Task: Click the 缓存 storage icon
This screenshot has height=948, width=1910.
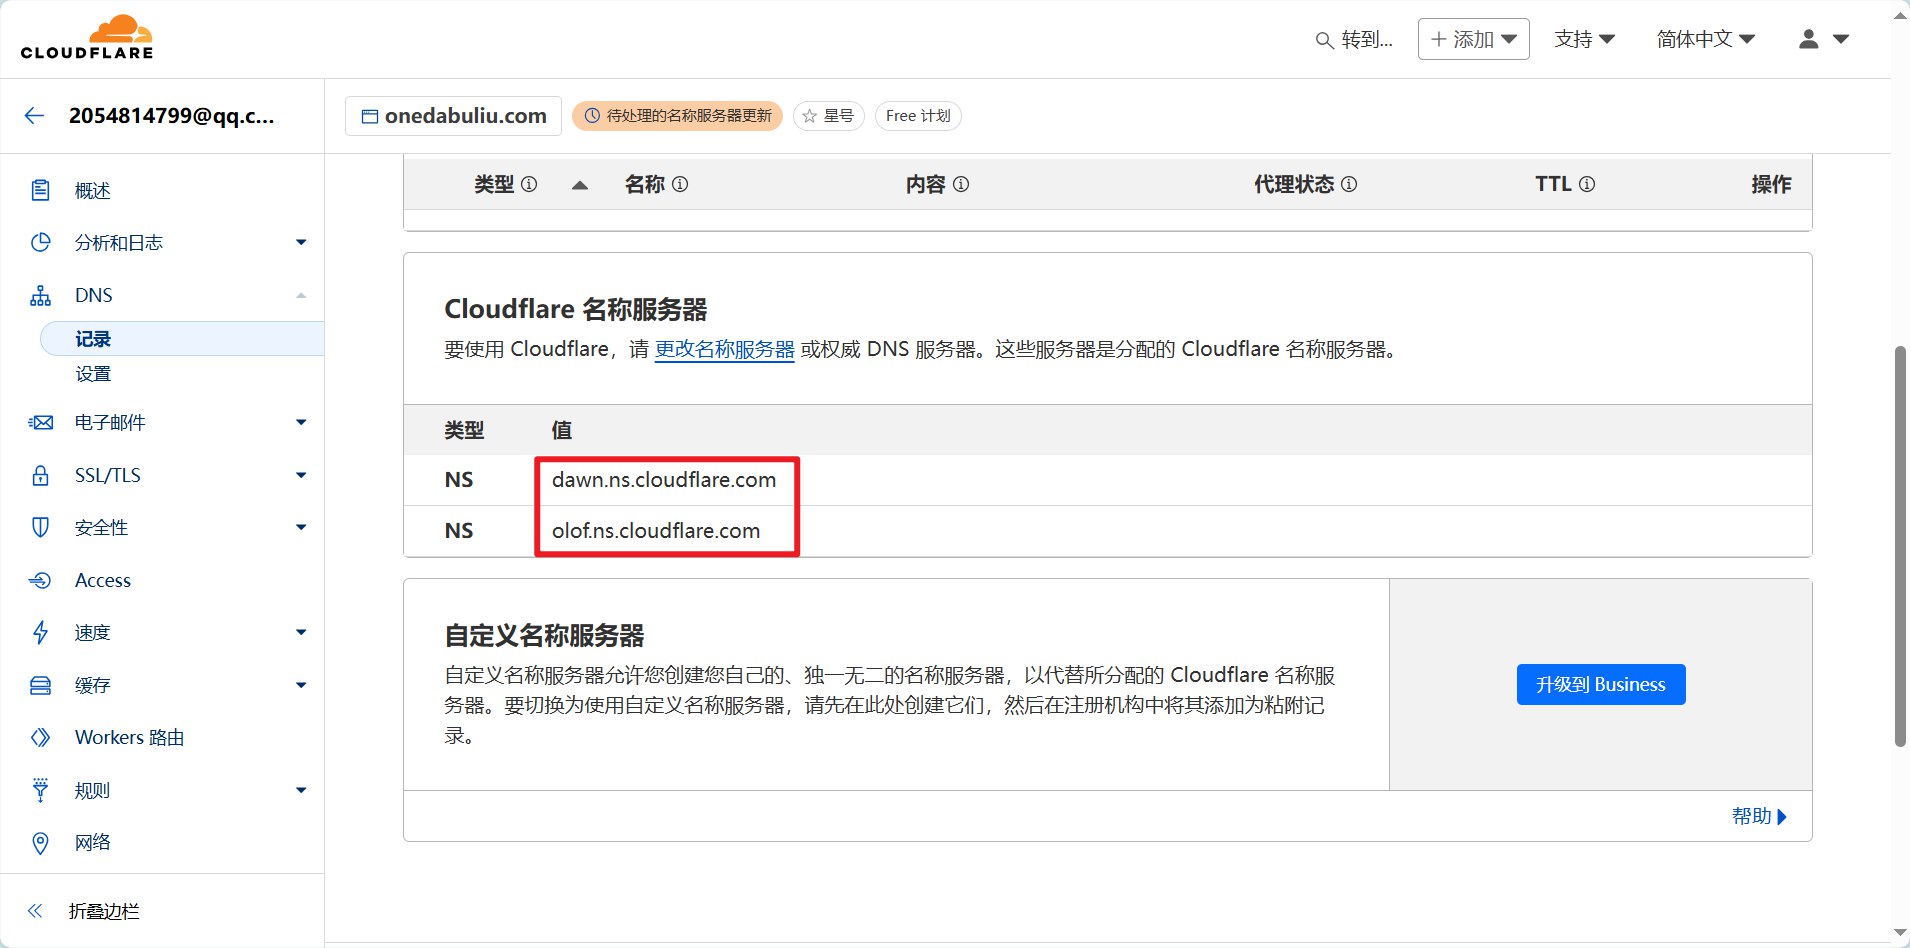Action: (40, 685)
